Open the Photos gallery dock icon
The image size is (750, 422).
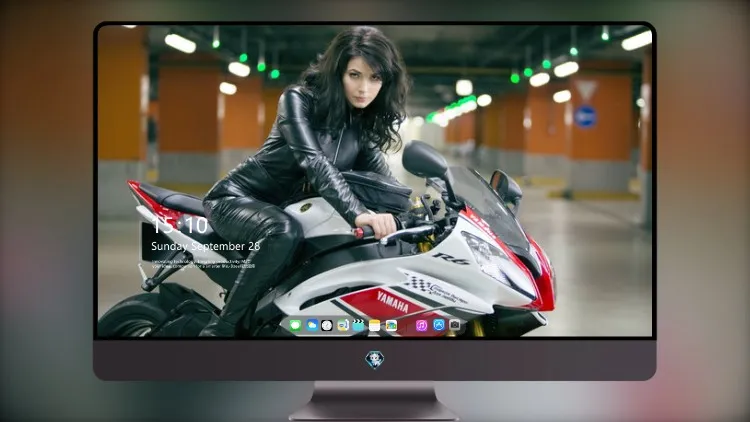pyautogui.click(x=391, y=325)
